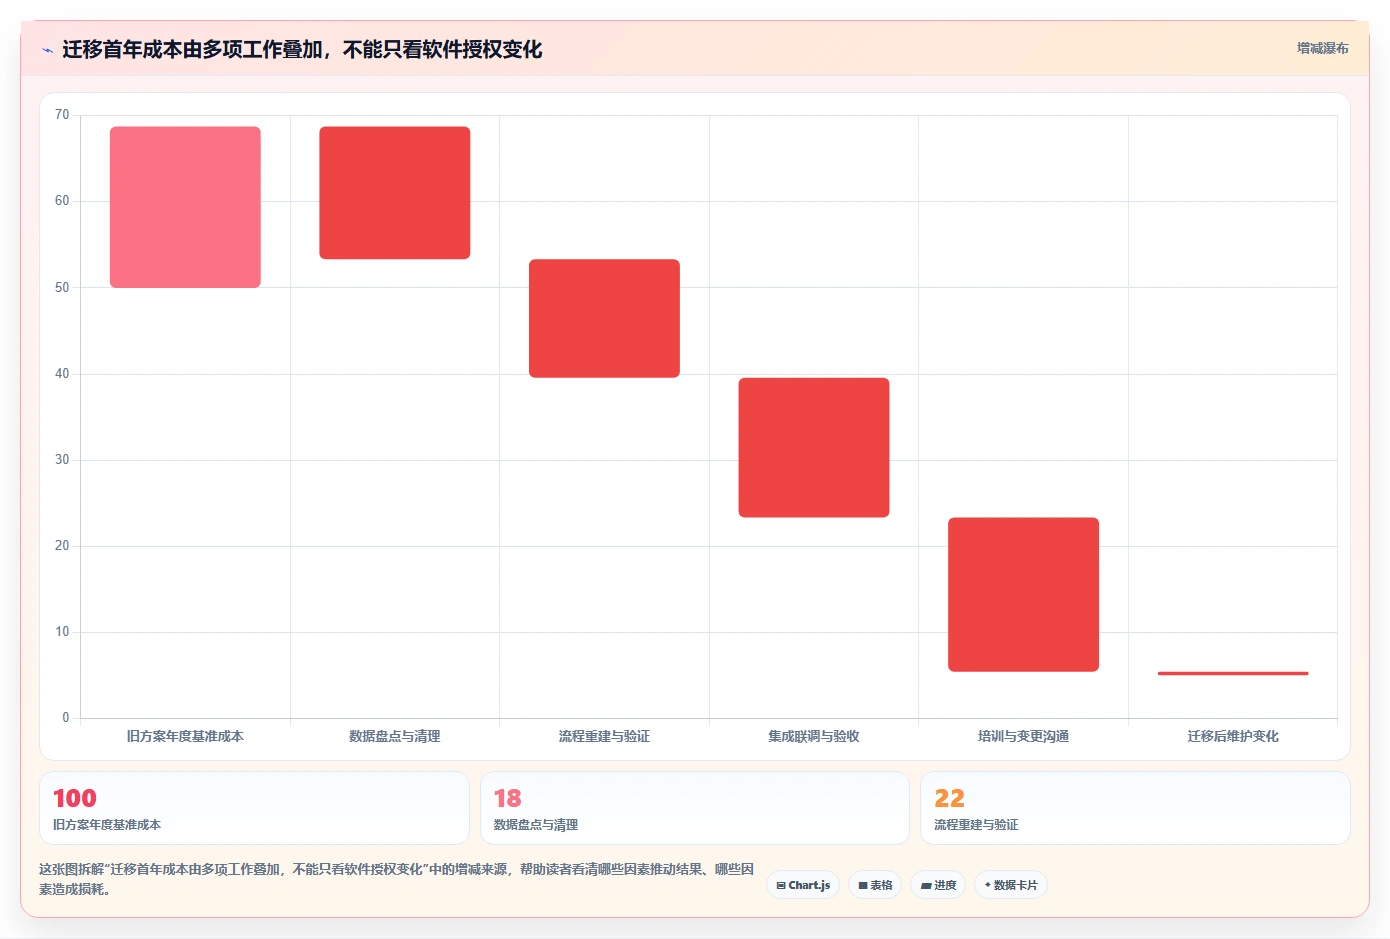The width and height of the screenshot is (1390, 939).
Task: Click the red 流程重建与验证 waterfall bar
Action: tap(604, 318)
